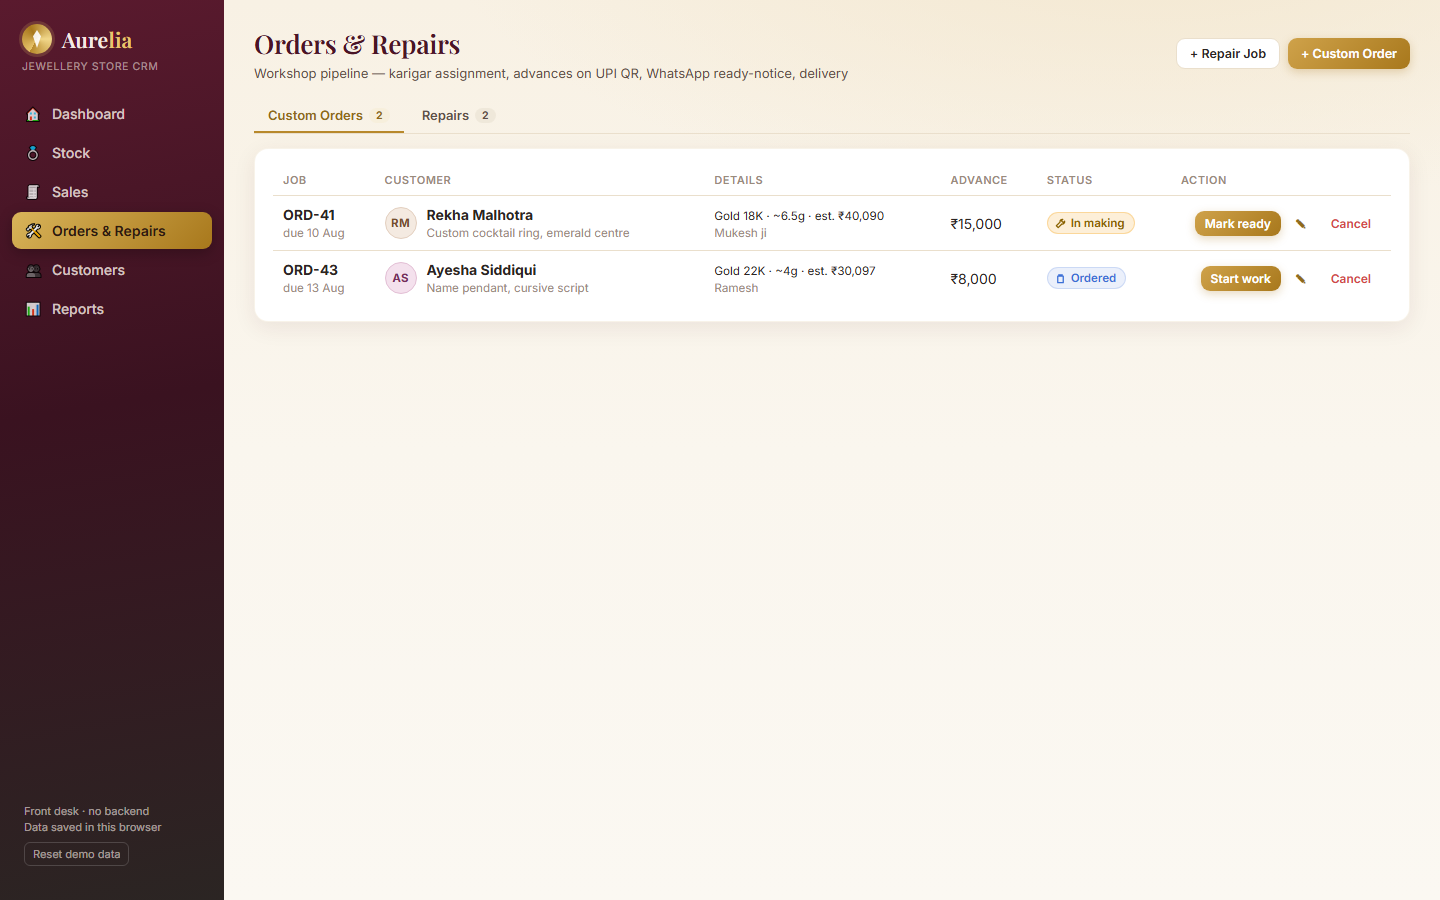The image size is (1440, 900).
Task: Click the Stock ring icon
Action: coord(33,153)
